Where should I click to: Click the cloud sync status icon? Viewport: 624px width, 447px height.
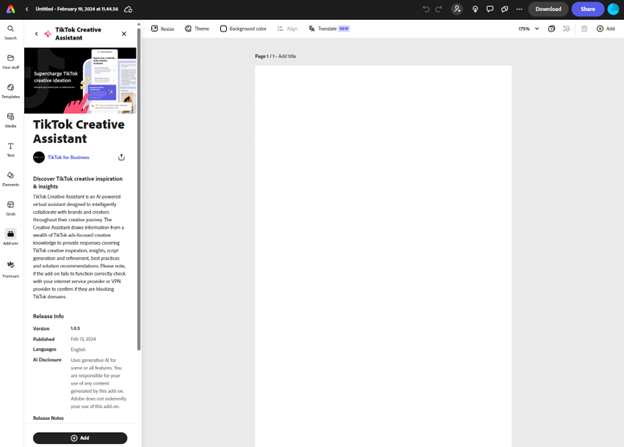point(128,9)
